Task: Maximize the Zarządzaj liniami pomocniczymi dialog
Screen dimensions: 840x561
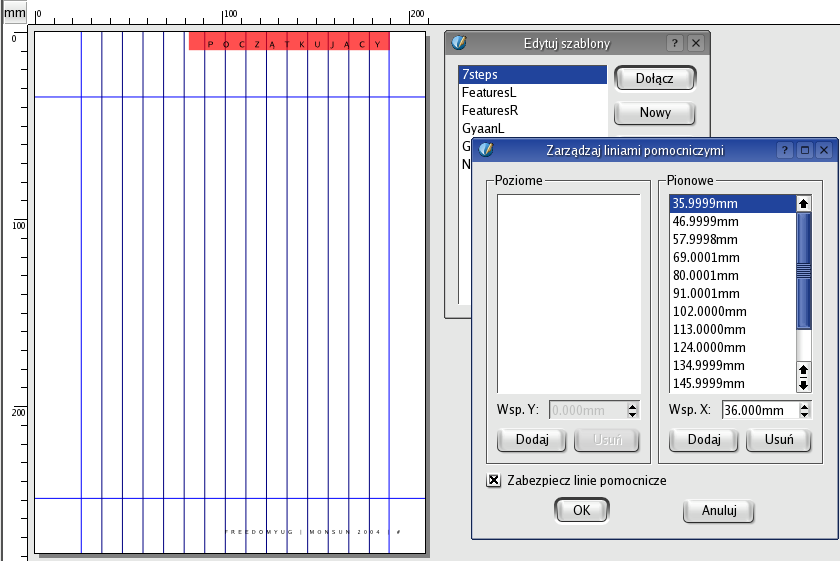Action: tap(805, 150)
